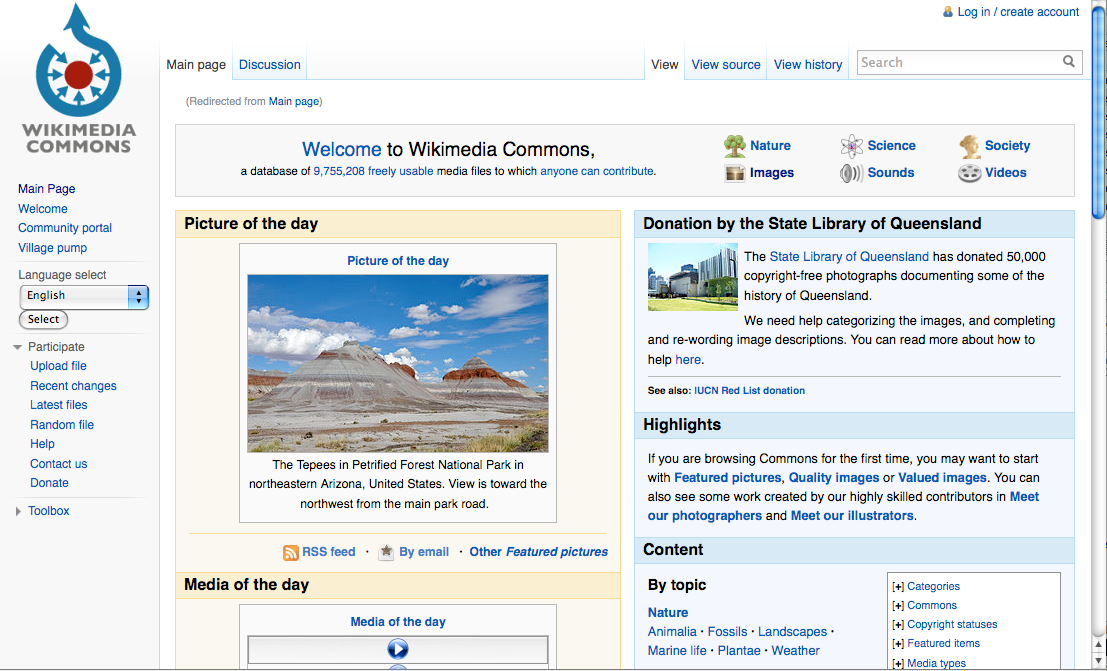Click the Plantae topic link

[739, 651]
